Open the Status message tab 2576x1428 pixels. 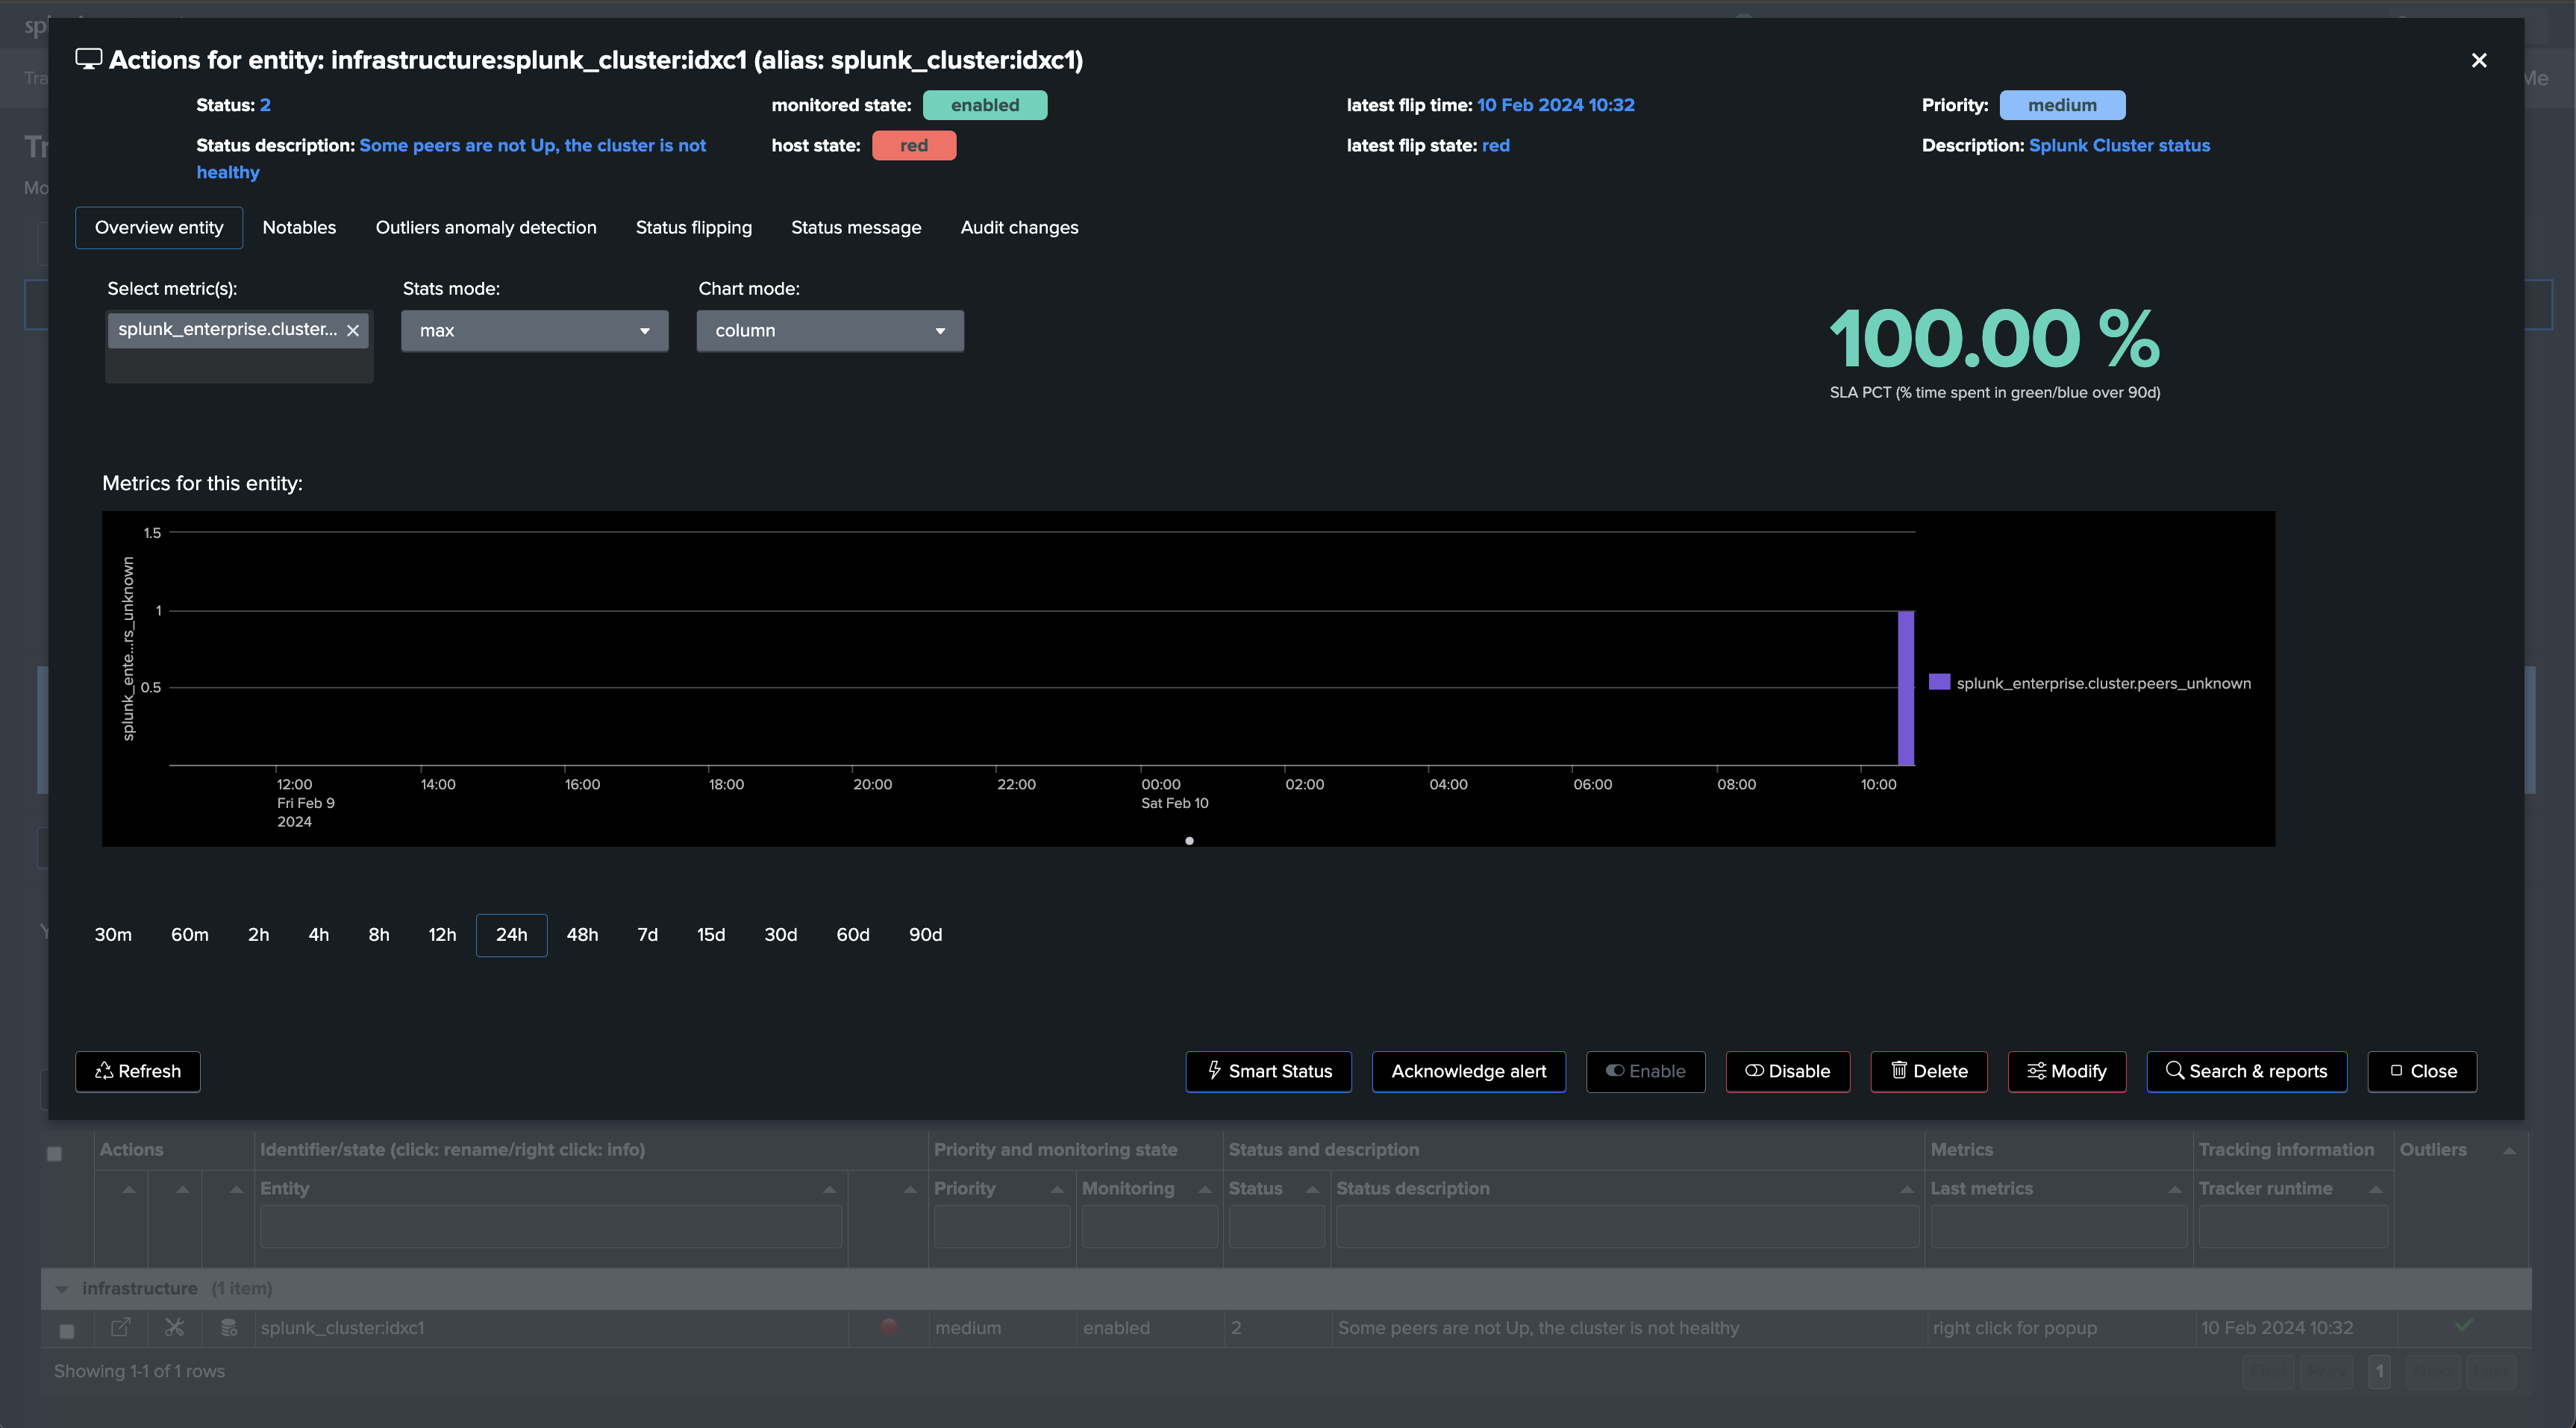tap(856, 228)
